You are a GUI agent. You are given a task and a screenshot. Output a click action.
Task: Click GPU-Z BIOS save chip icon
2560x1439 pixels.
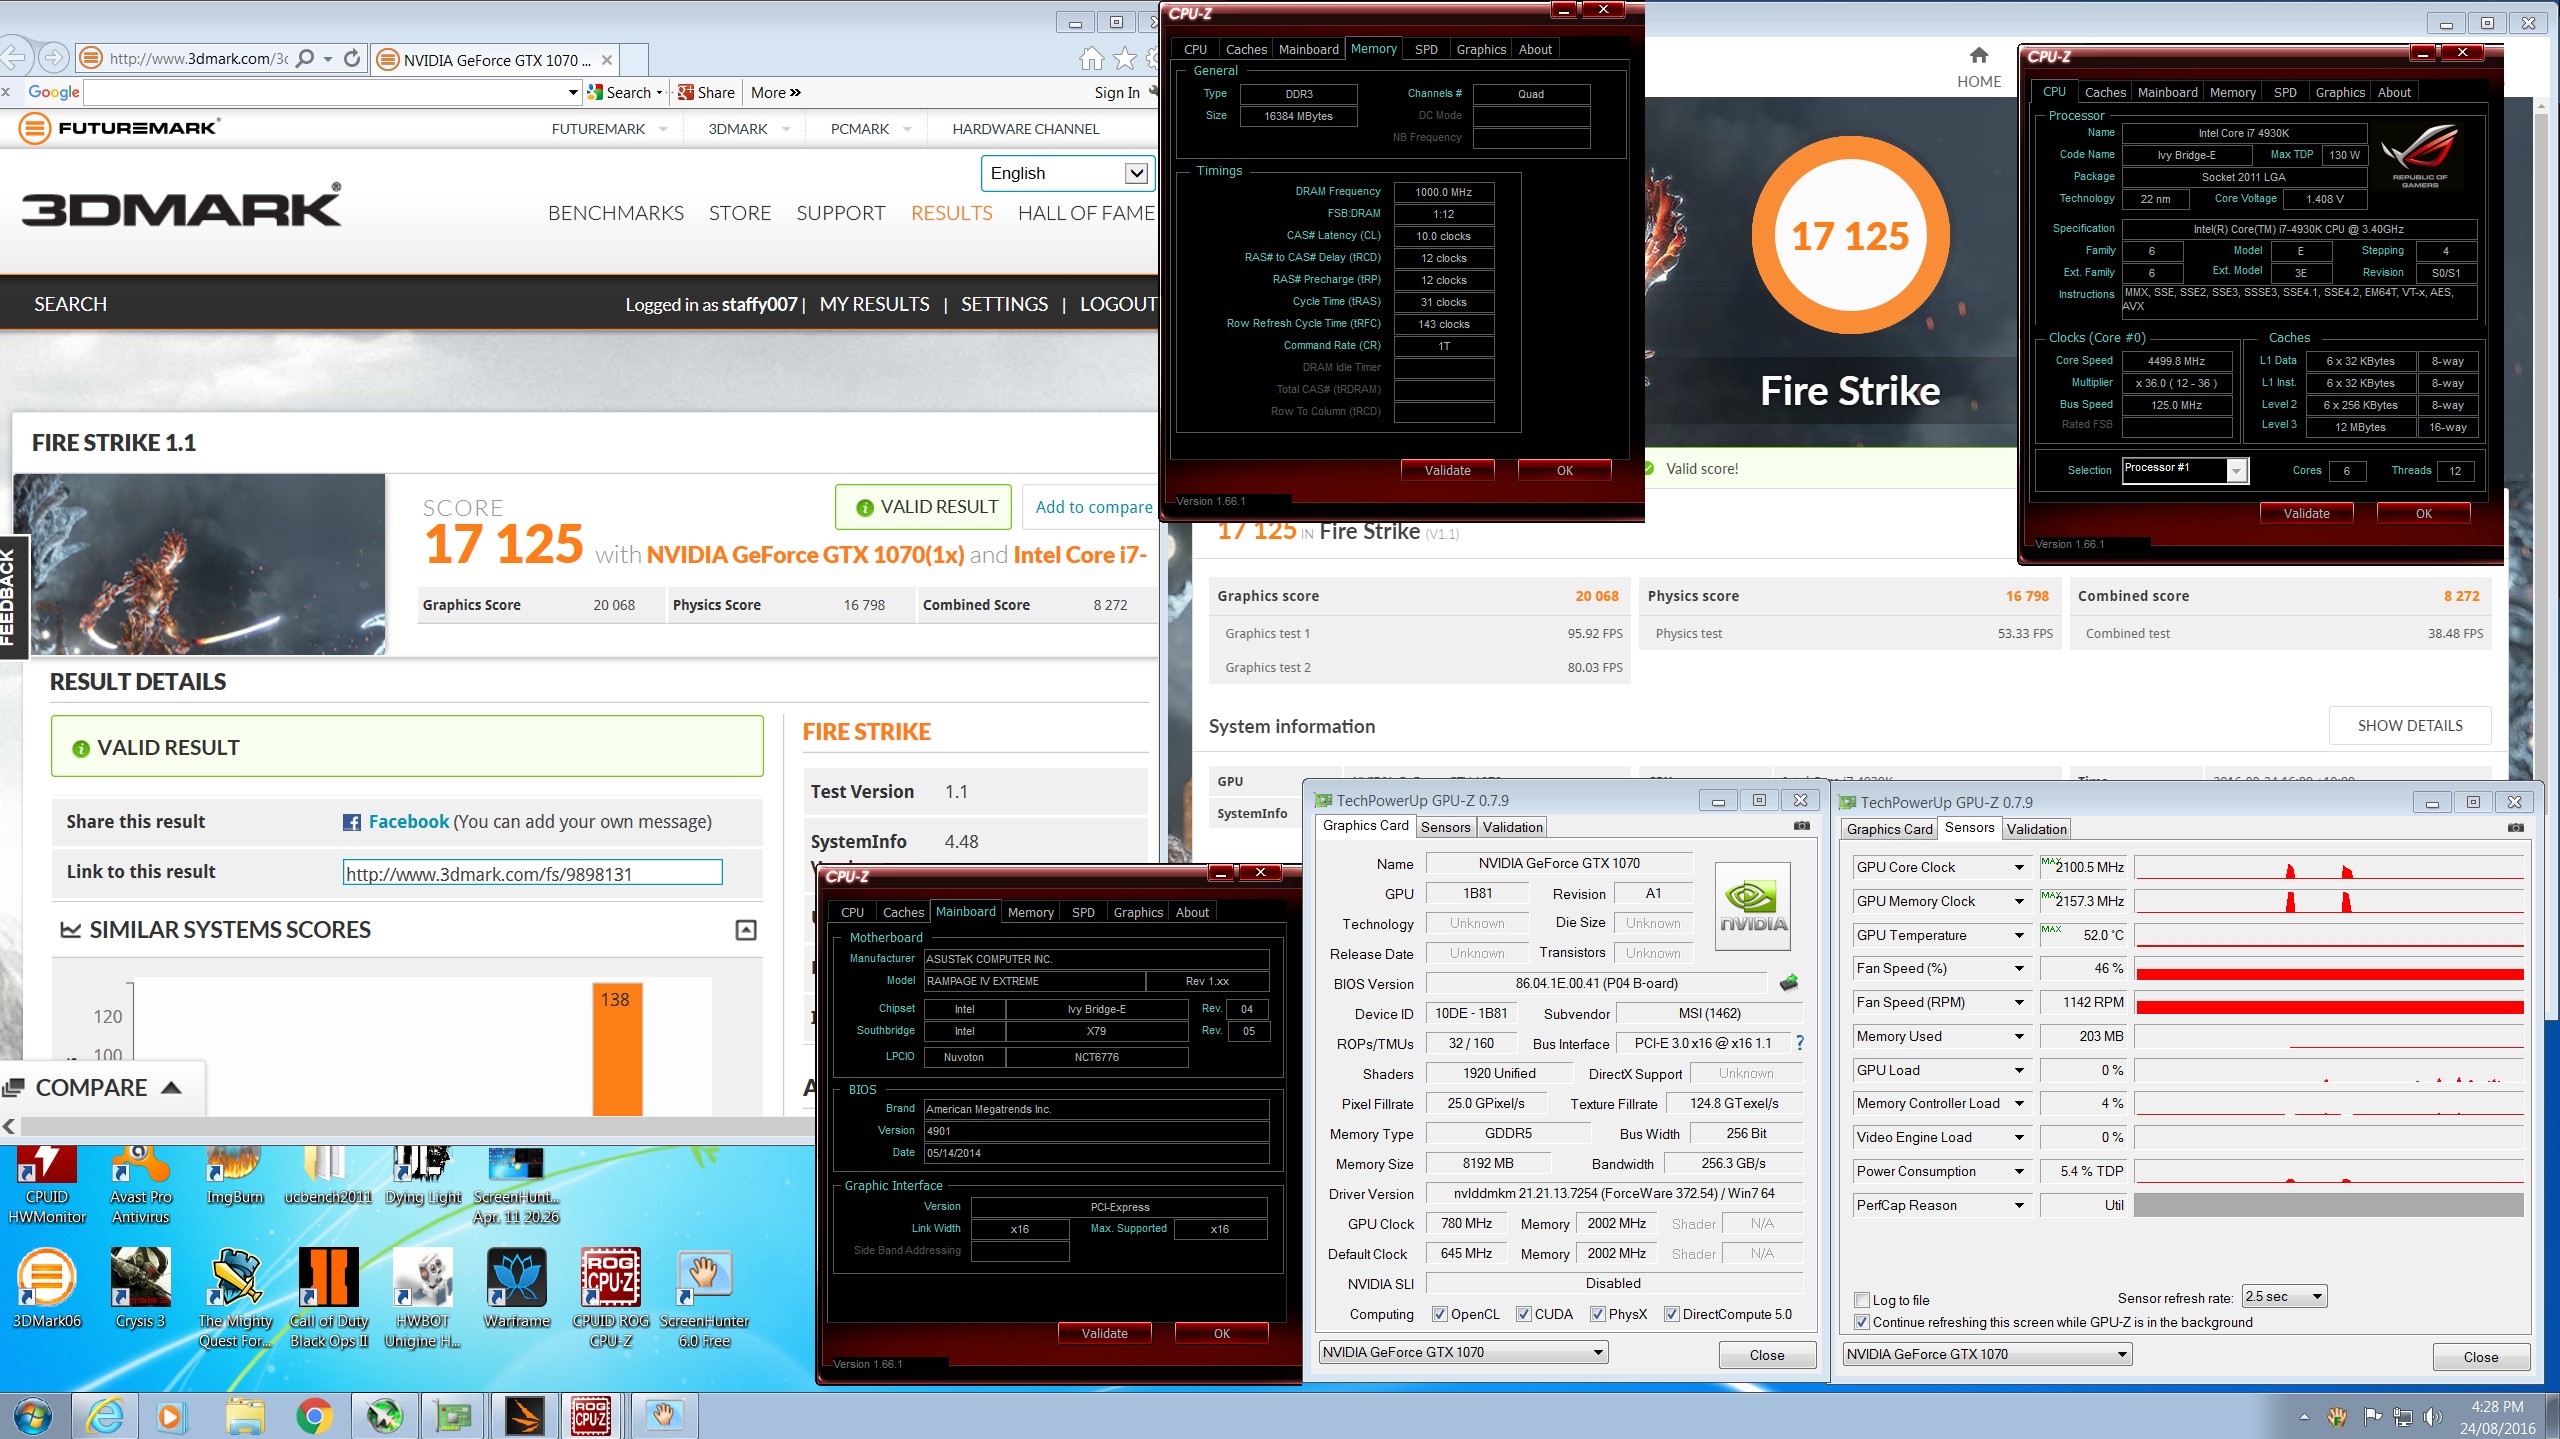pos(1789,983)
